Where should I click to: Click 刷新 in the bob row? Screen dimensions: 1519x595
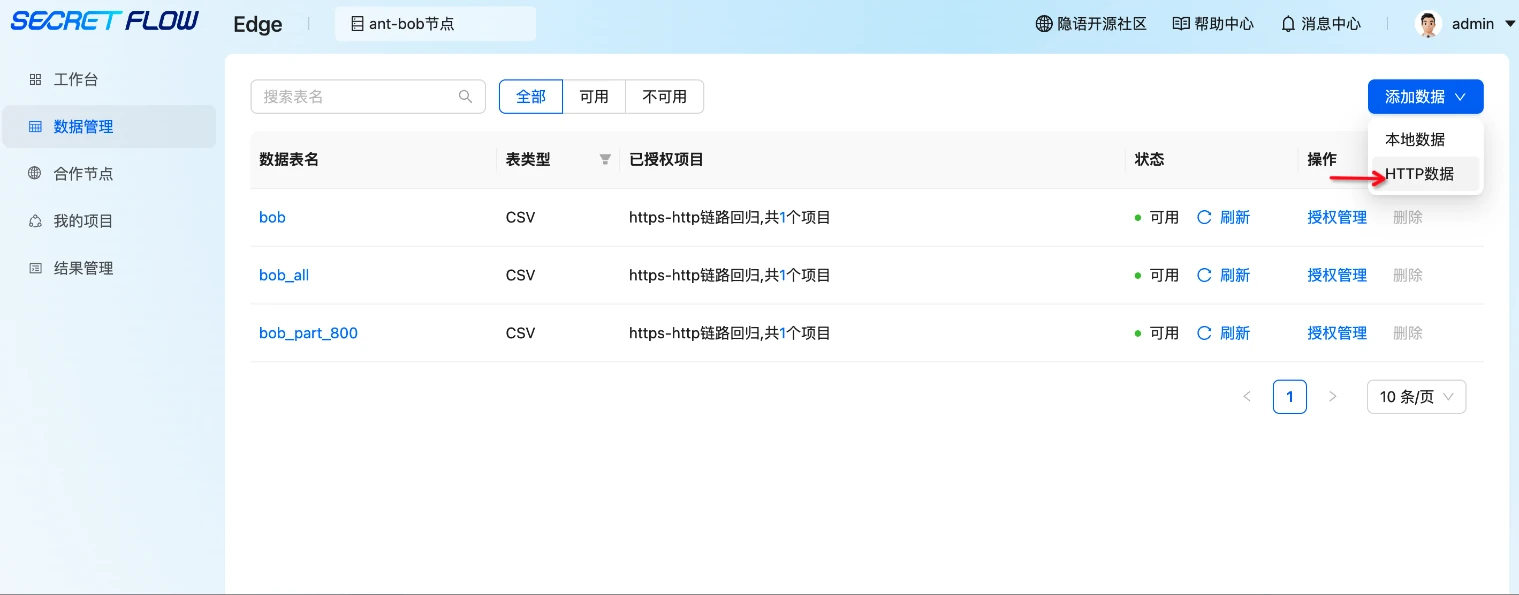pos(1235,217)
